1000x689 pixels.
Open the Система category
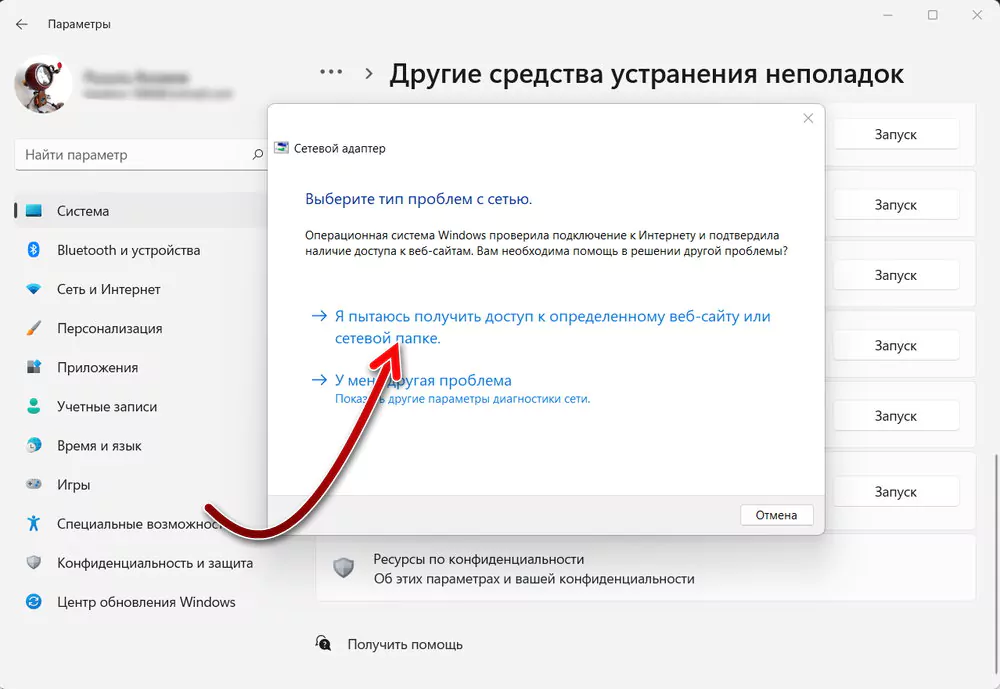click(x=140, y=211)
